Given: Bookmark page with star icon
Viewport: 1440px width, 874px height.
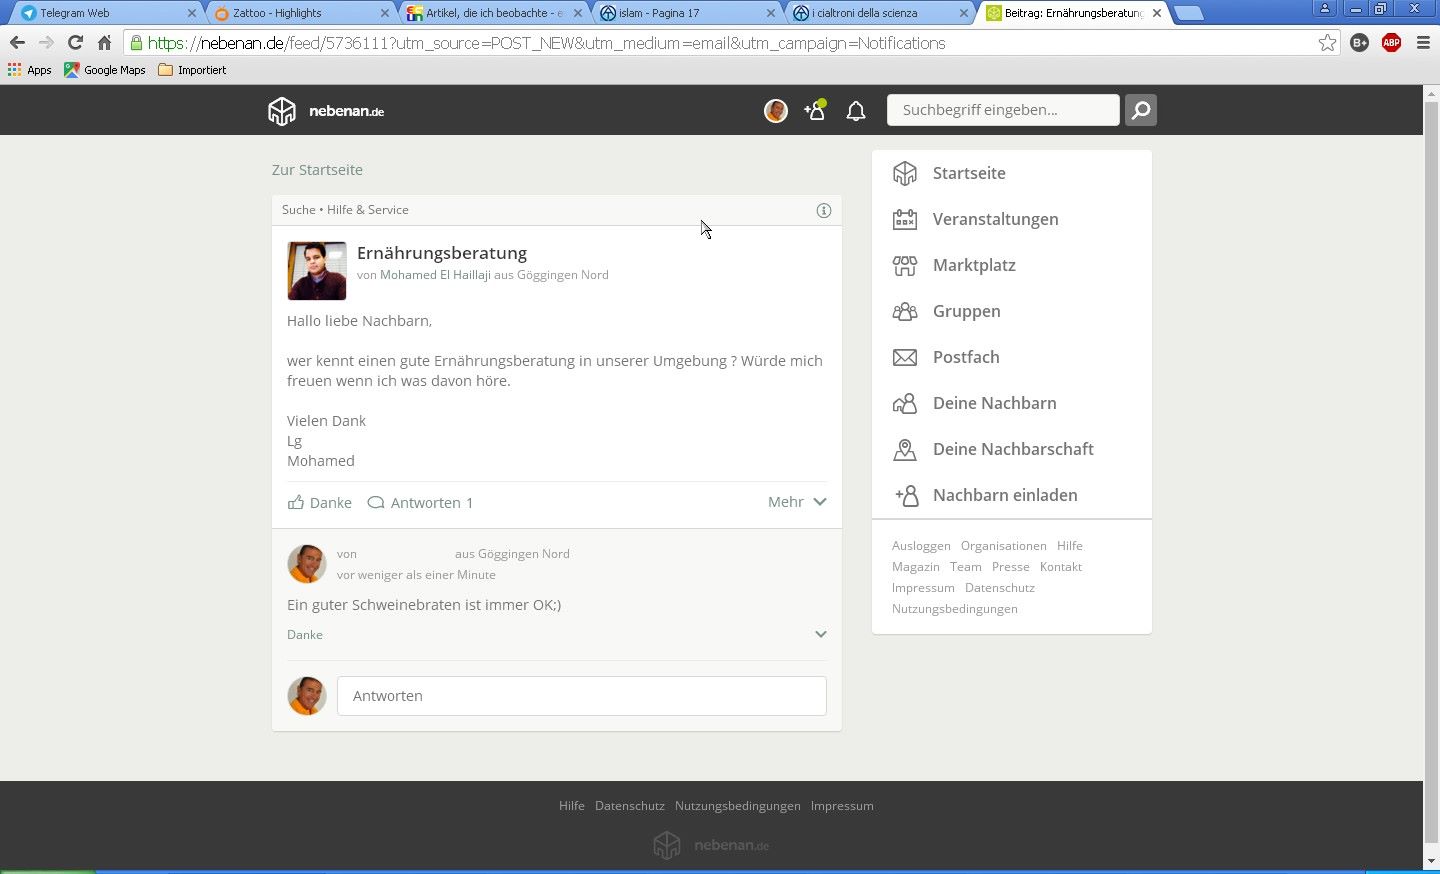Looking at the screenshot, I should click(1327, 43).
